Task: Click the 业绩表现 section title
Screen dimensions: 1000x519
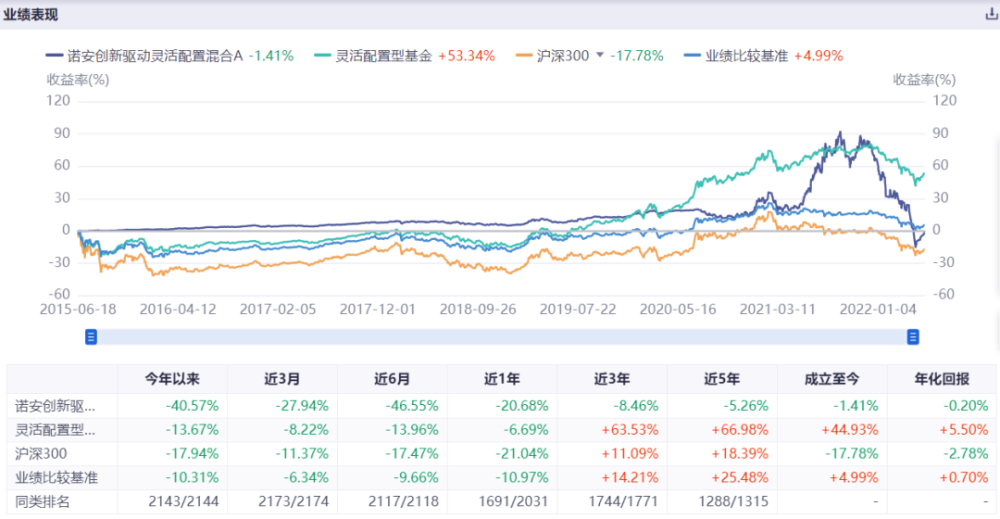Action: (31, 14)
